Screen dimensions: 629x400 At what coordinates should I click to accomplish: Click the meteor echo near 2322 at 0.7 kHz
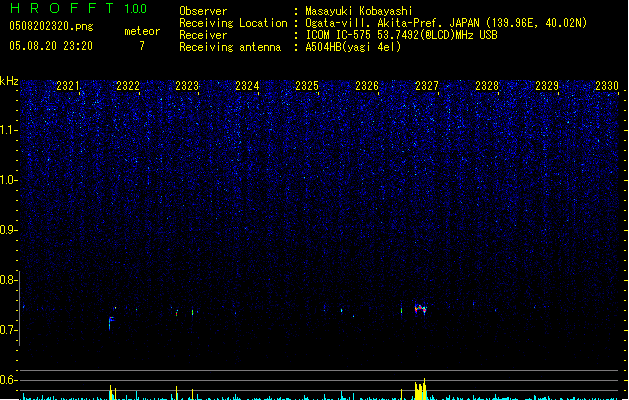(x=111, y=323)
